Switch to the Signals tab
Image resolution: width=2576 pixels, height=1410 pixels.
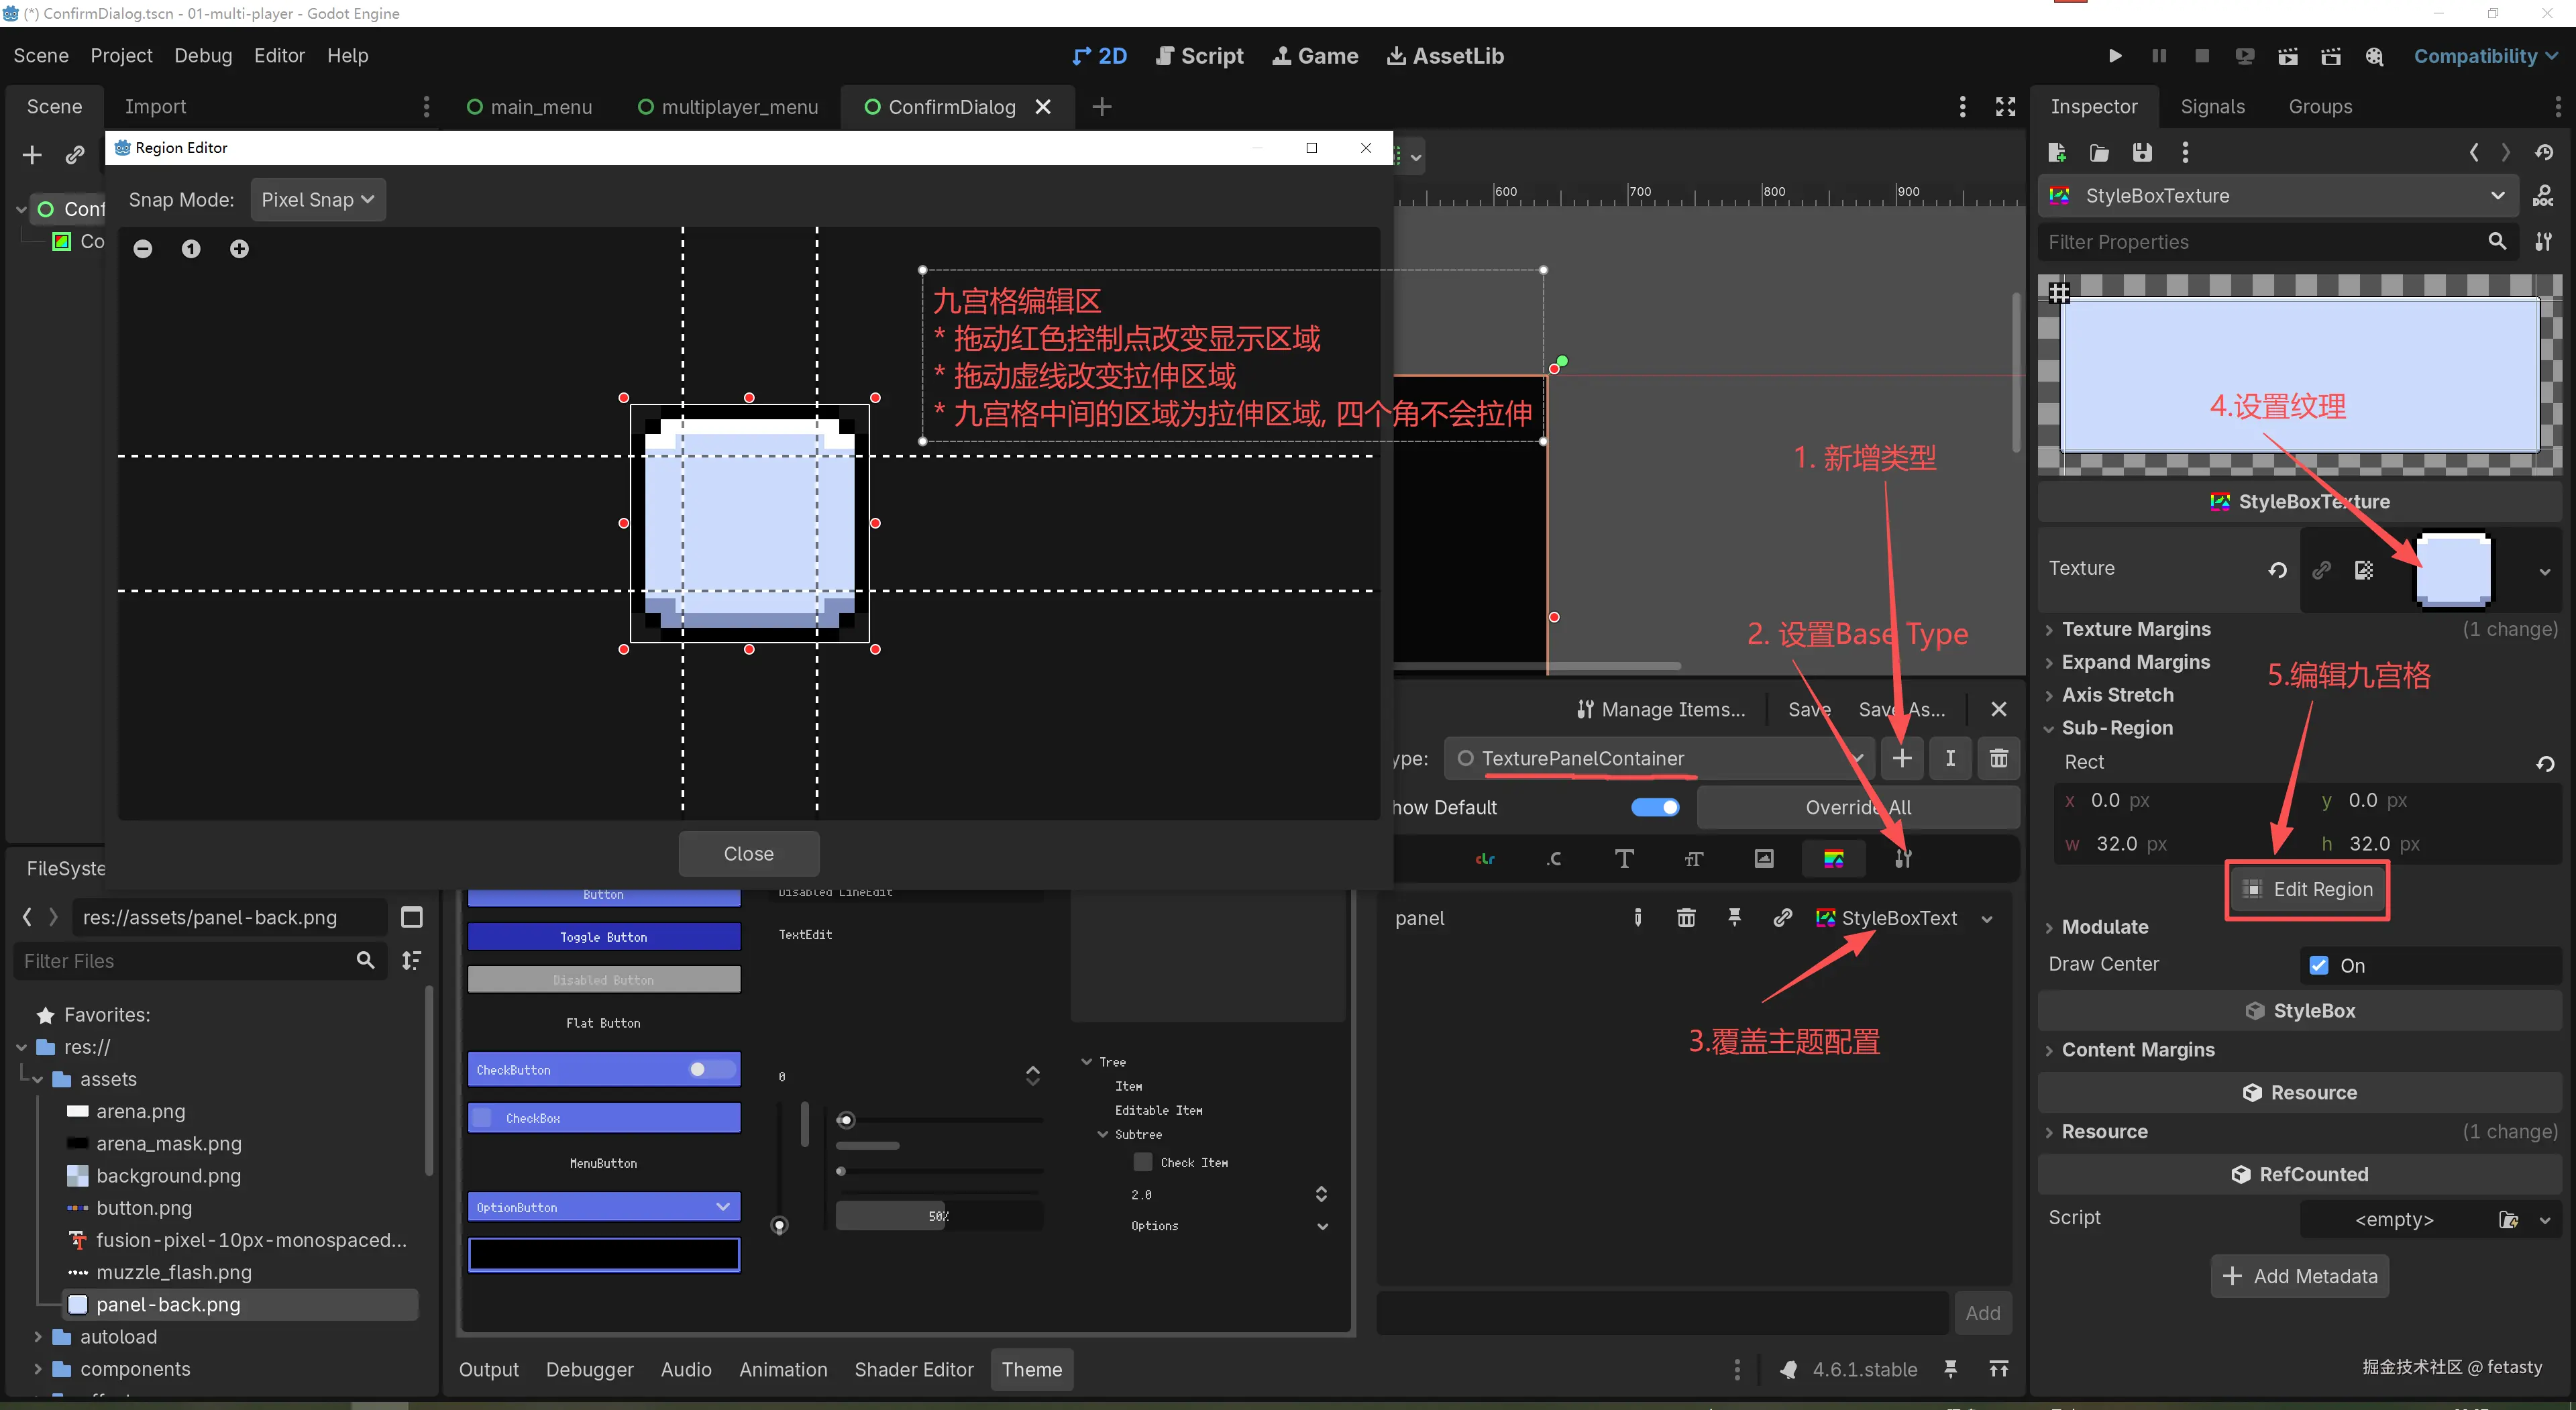[2212, 107]
